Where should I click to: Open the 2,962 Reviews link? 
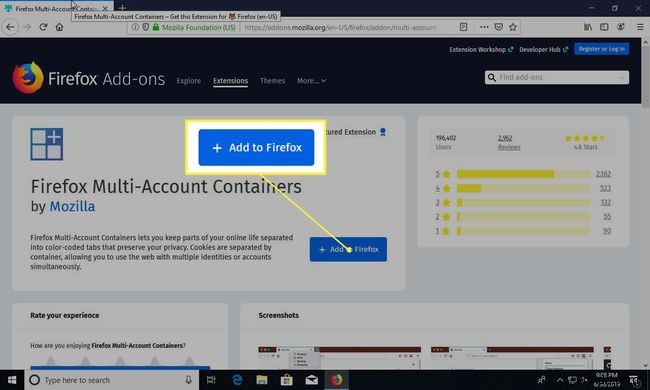point(509,142)
